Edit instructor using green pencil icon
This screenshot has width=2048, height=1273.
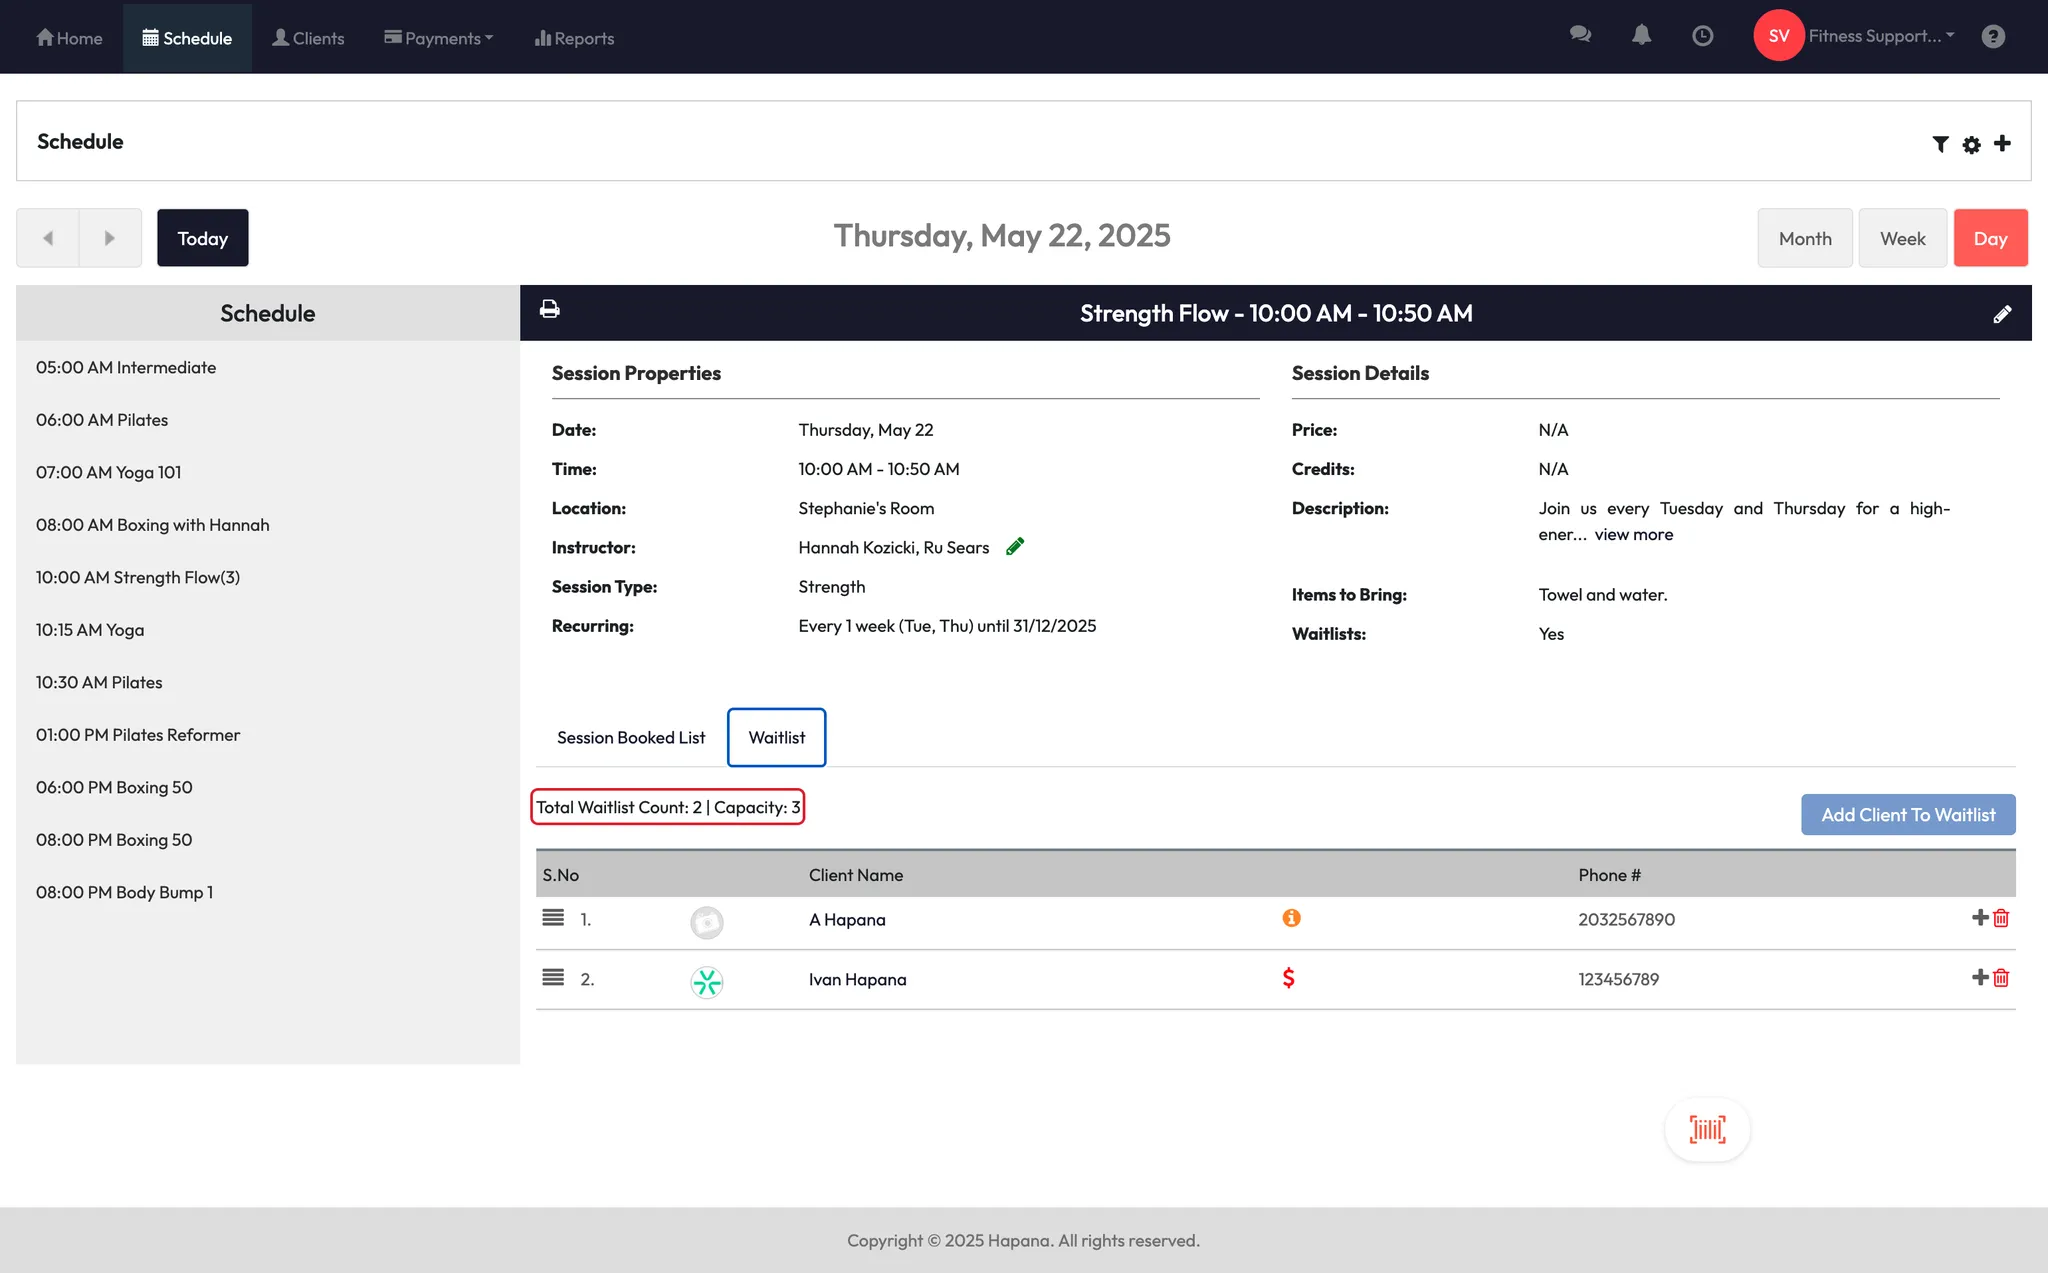coord(1015,546)
